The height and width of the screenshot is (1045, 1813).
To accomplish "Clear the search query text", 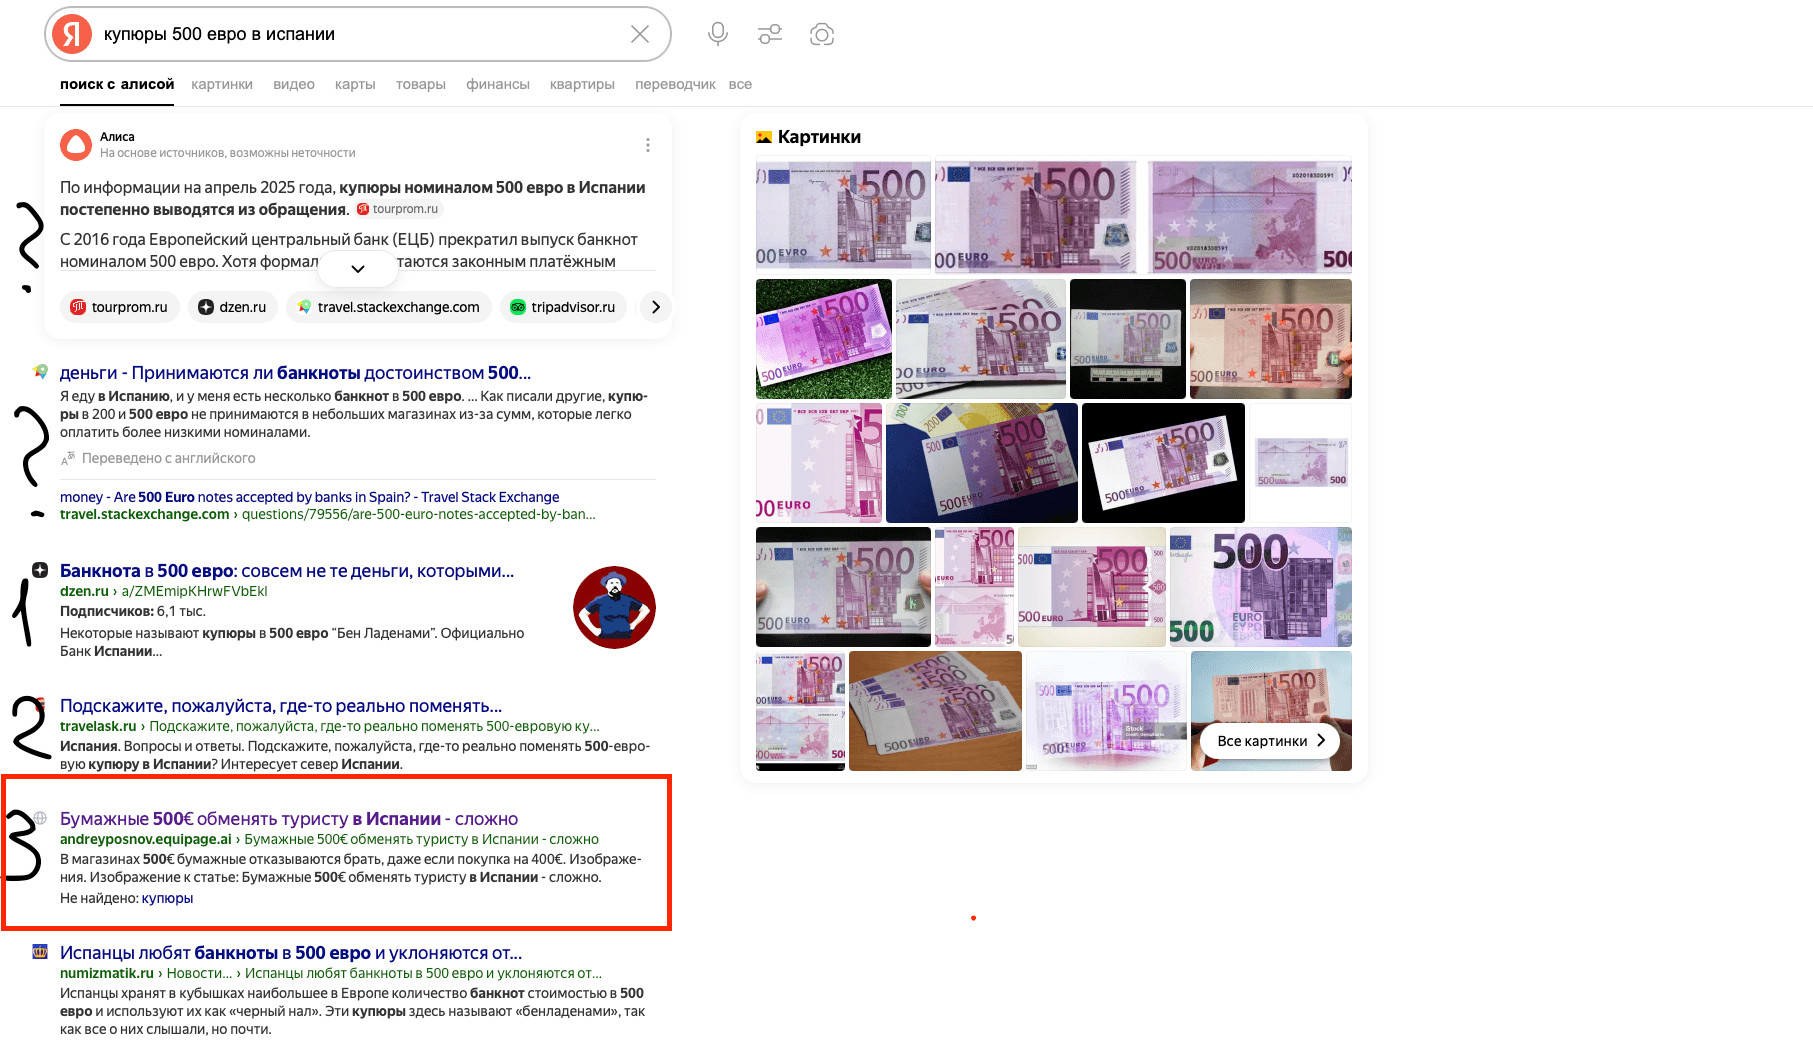I will click(x=640, y=34).
